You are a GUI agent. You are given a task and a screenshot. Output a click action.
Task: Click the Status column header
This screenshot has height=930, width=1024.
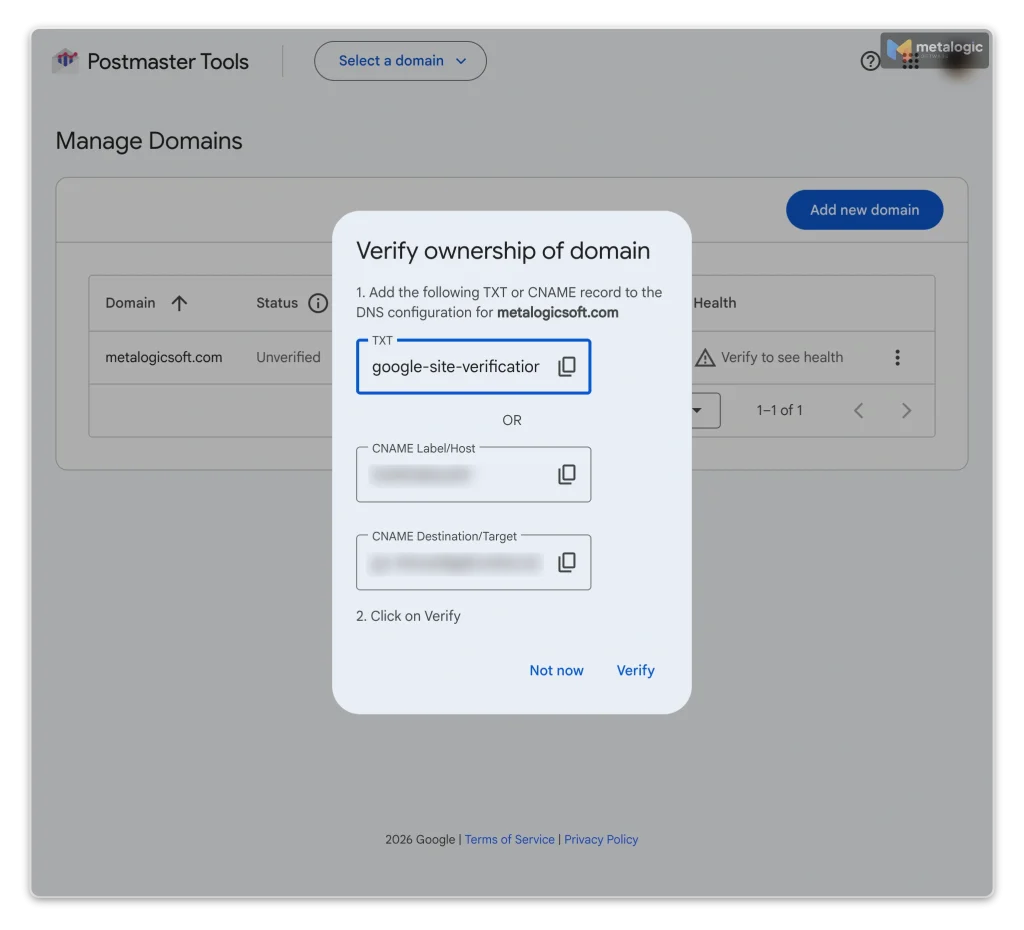pos(277,303)
